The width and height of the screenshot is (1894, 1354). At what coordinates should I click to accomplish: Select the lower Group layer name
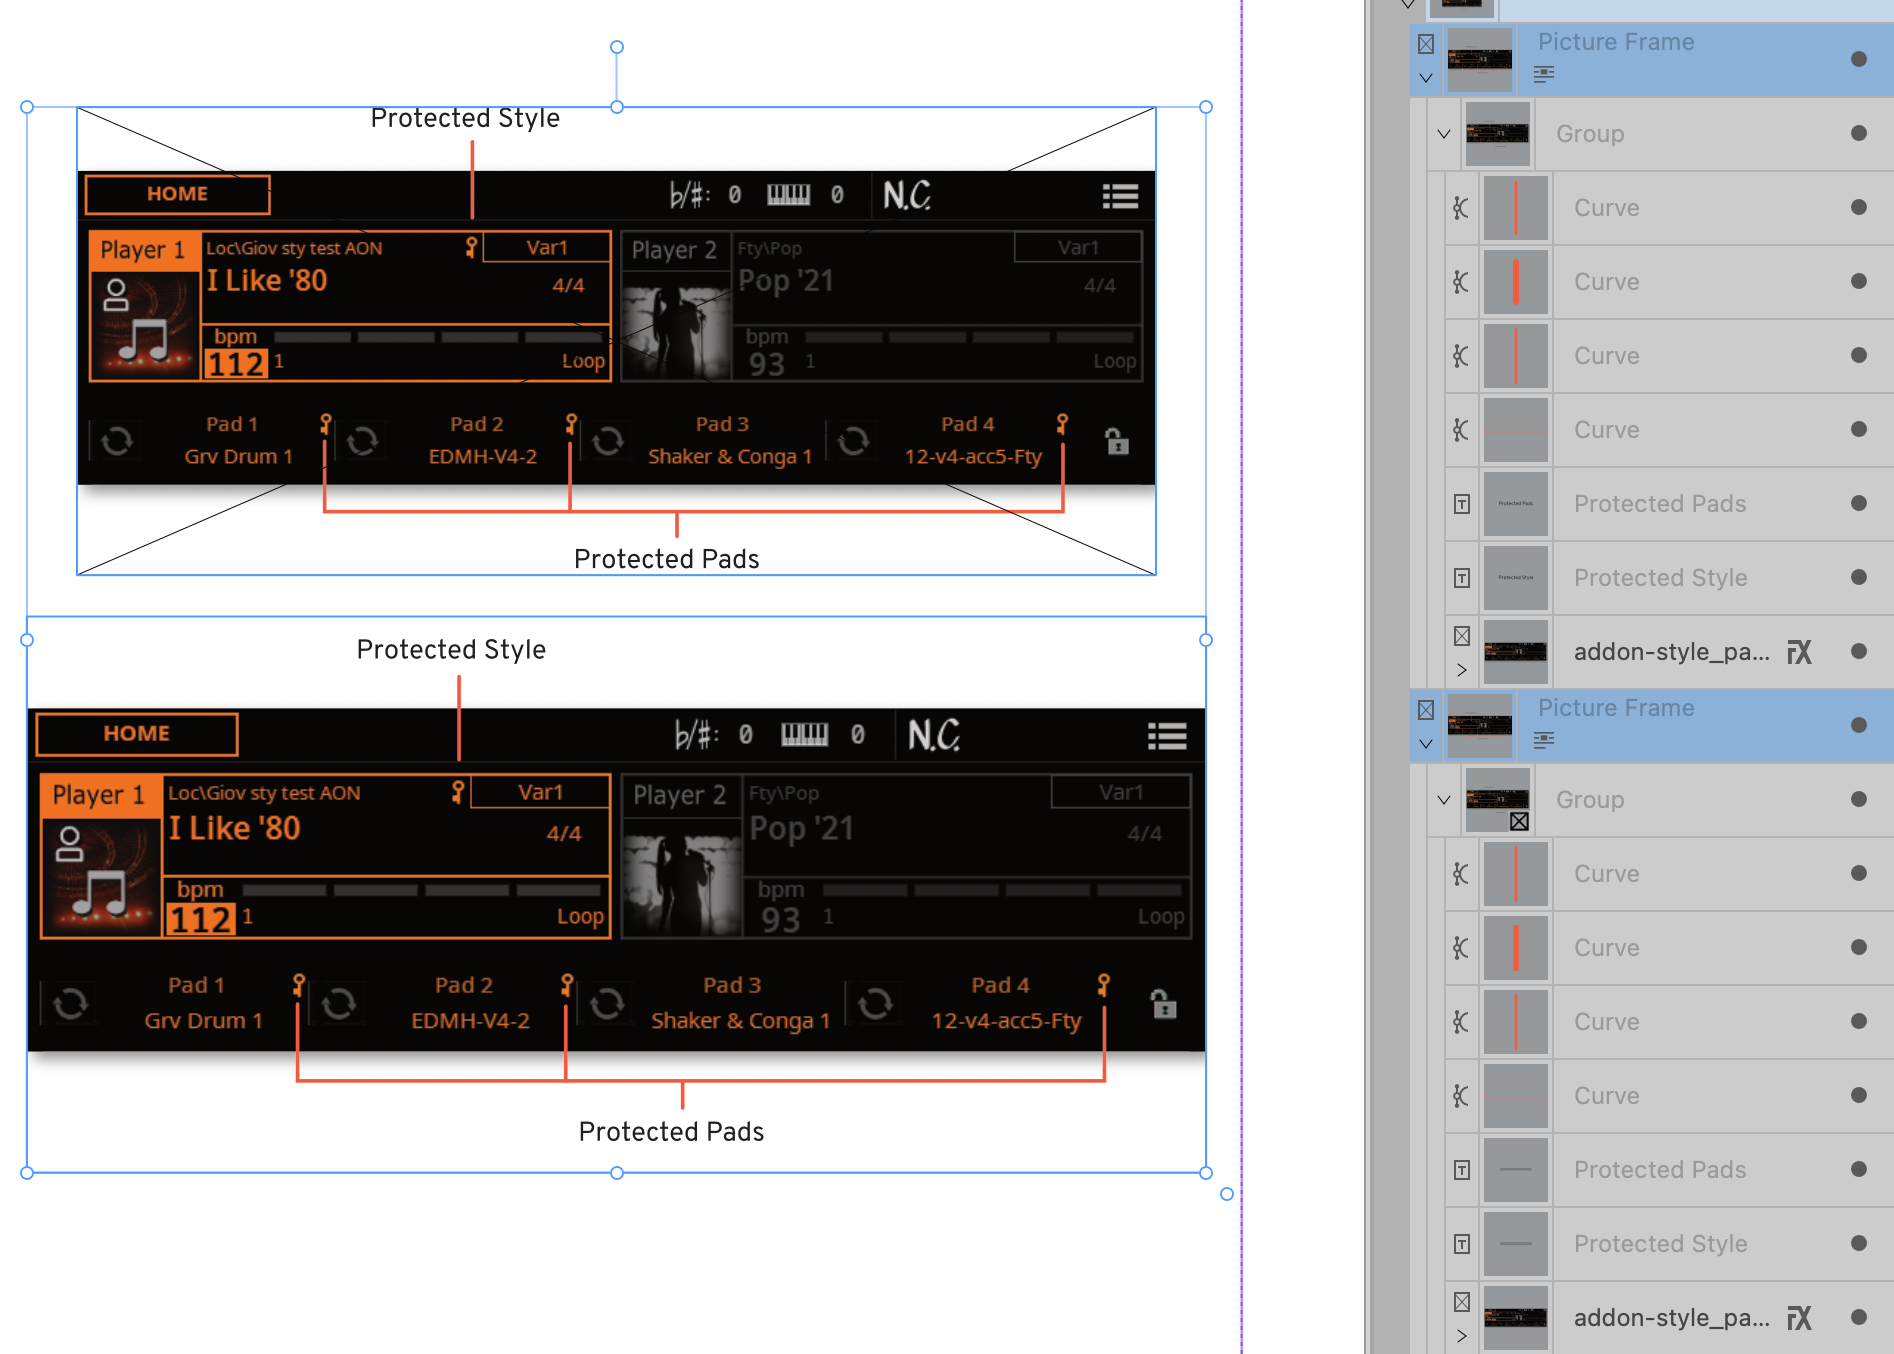[1590, 800]
